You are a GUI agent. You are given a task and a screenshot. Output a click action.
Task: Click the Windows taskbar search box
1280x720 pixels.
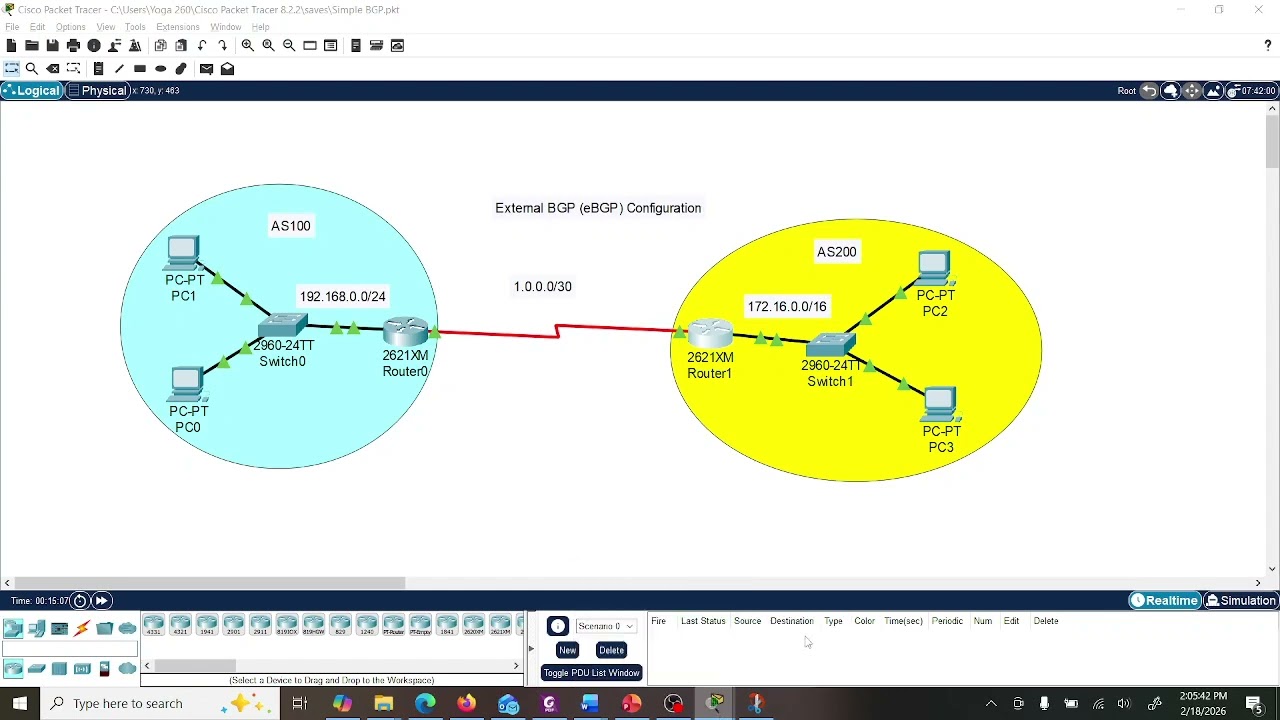click(160, 704)
